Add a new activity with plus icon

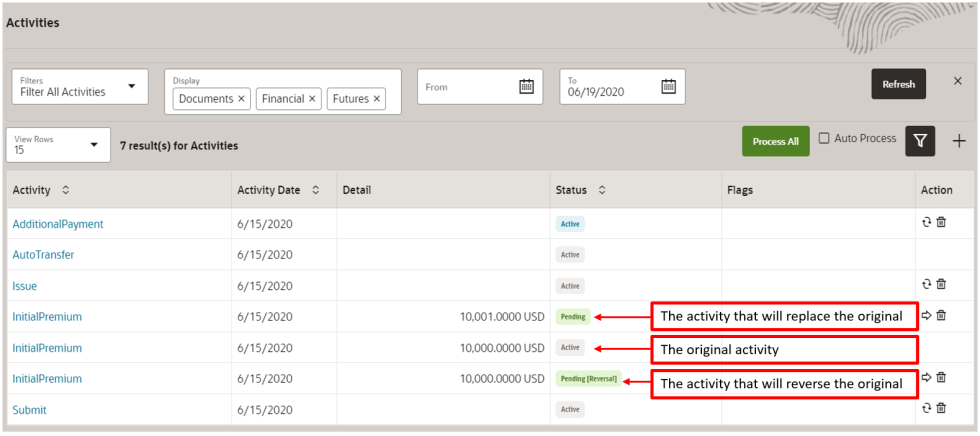(x=959, y=141)
